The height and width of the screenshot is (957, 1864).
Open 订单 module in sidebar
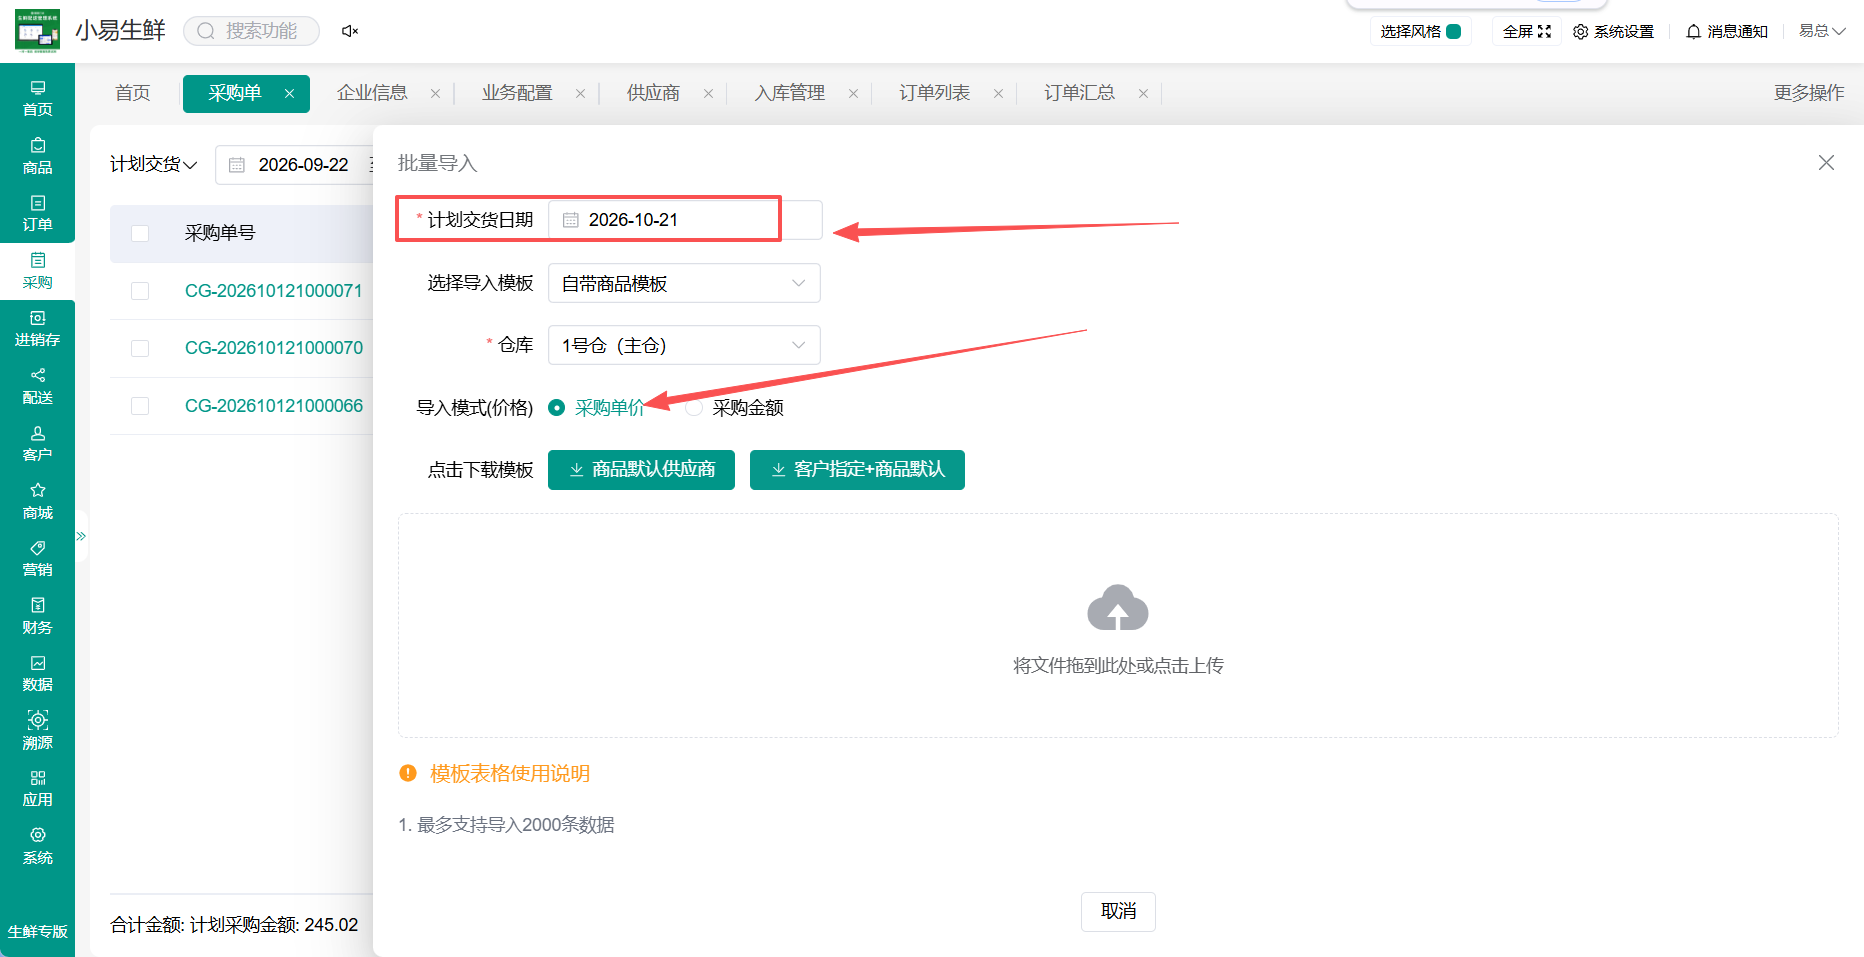click(37, 213)
